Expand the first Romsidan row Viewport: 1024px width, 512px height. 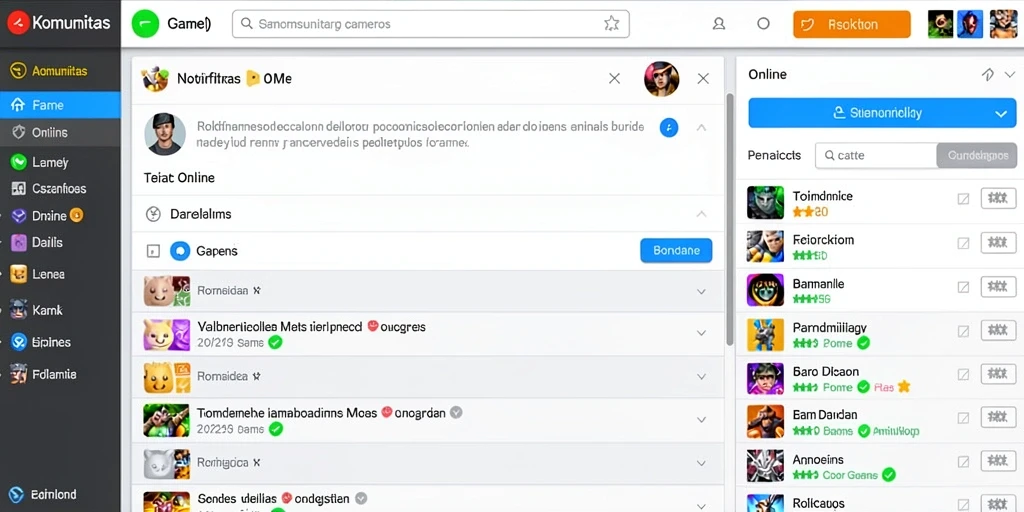pos(701,291)
